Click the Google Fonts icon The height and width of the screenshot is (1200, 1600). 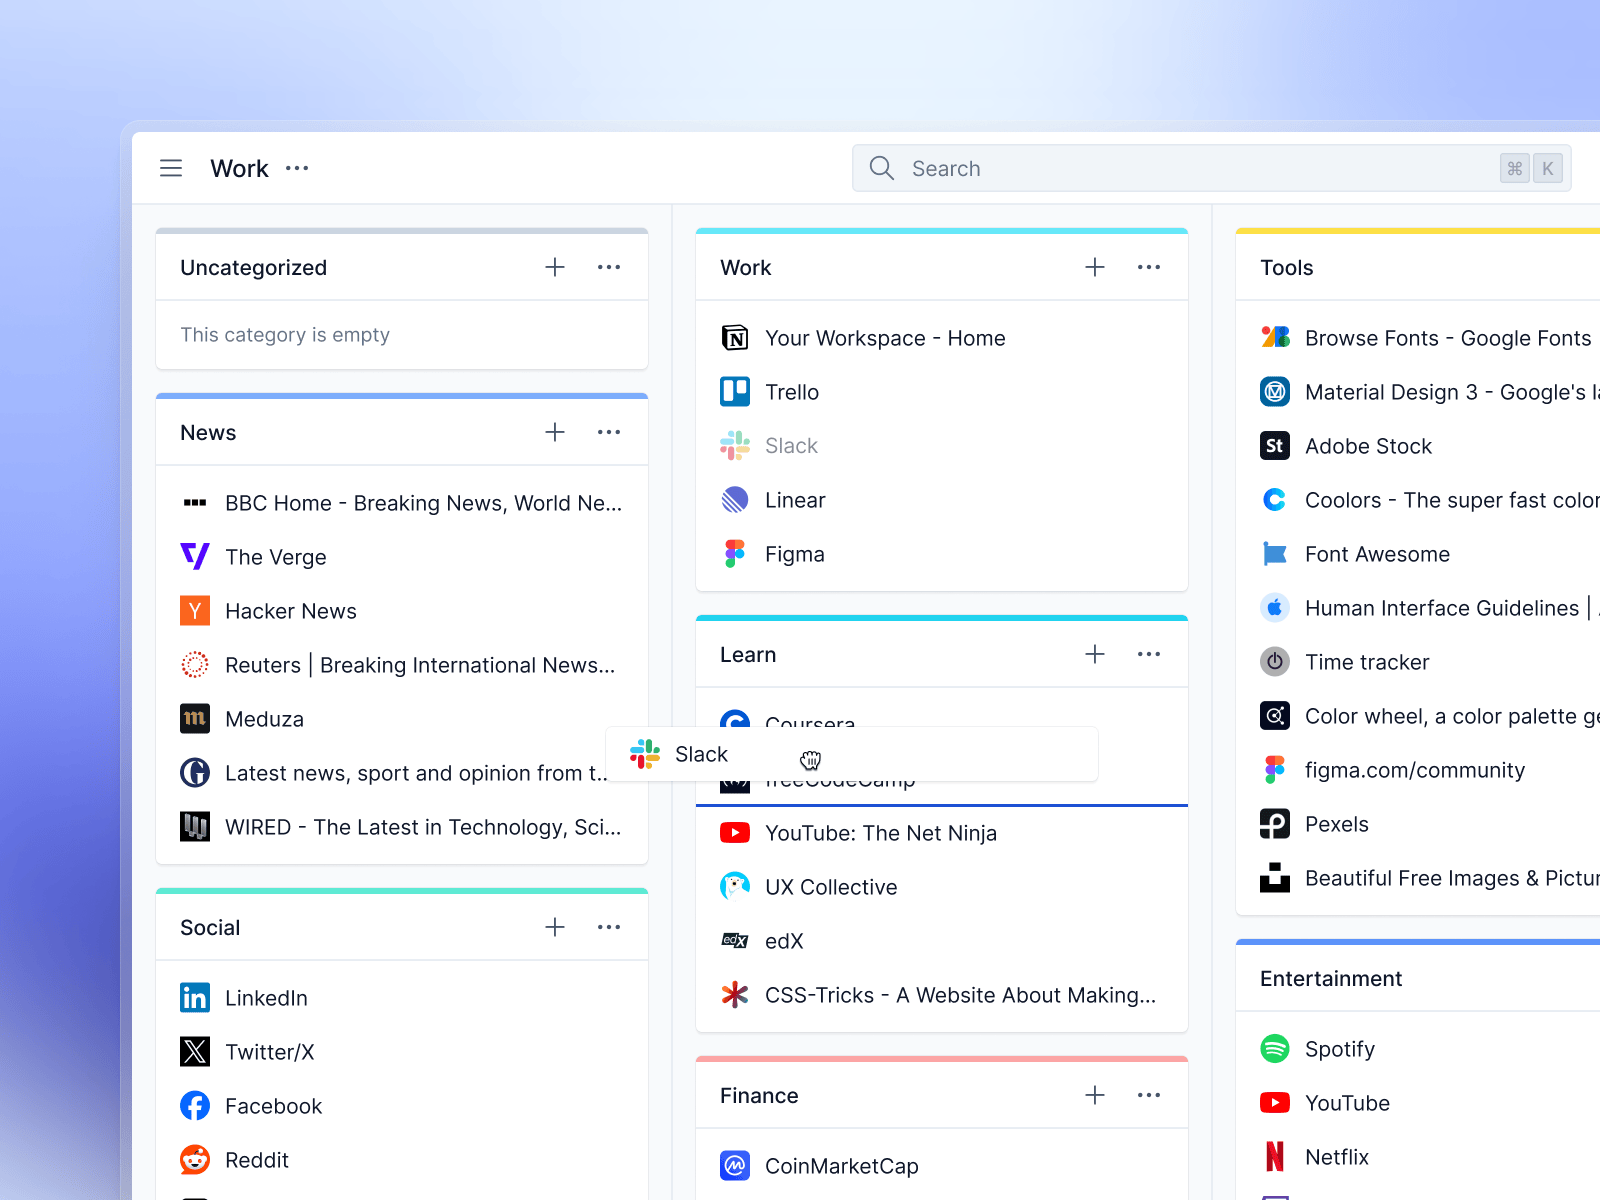pos(1275,338)
